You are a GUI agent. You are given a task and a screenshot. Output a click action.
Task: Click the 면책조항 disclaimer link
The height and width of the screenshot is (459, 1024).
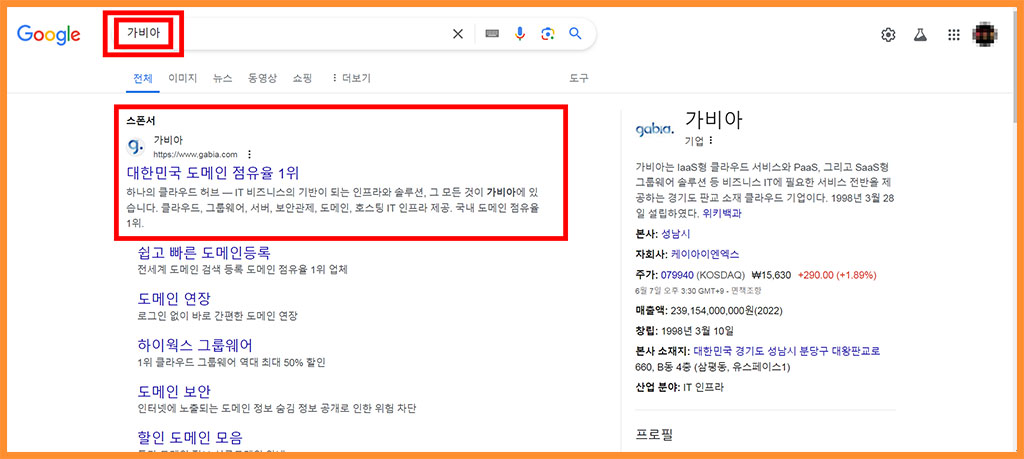[x=746, y=290]
